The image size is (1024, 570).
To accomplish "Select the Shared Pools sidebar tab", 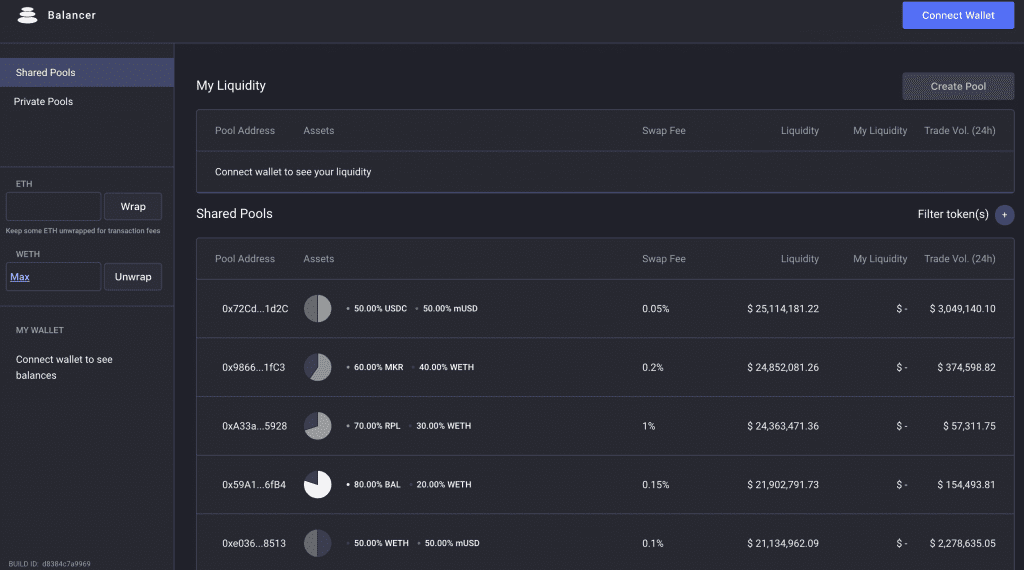I will [x=87, y=73].
